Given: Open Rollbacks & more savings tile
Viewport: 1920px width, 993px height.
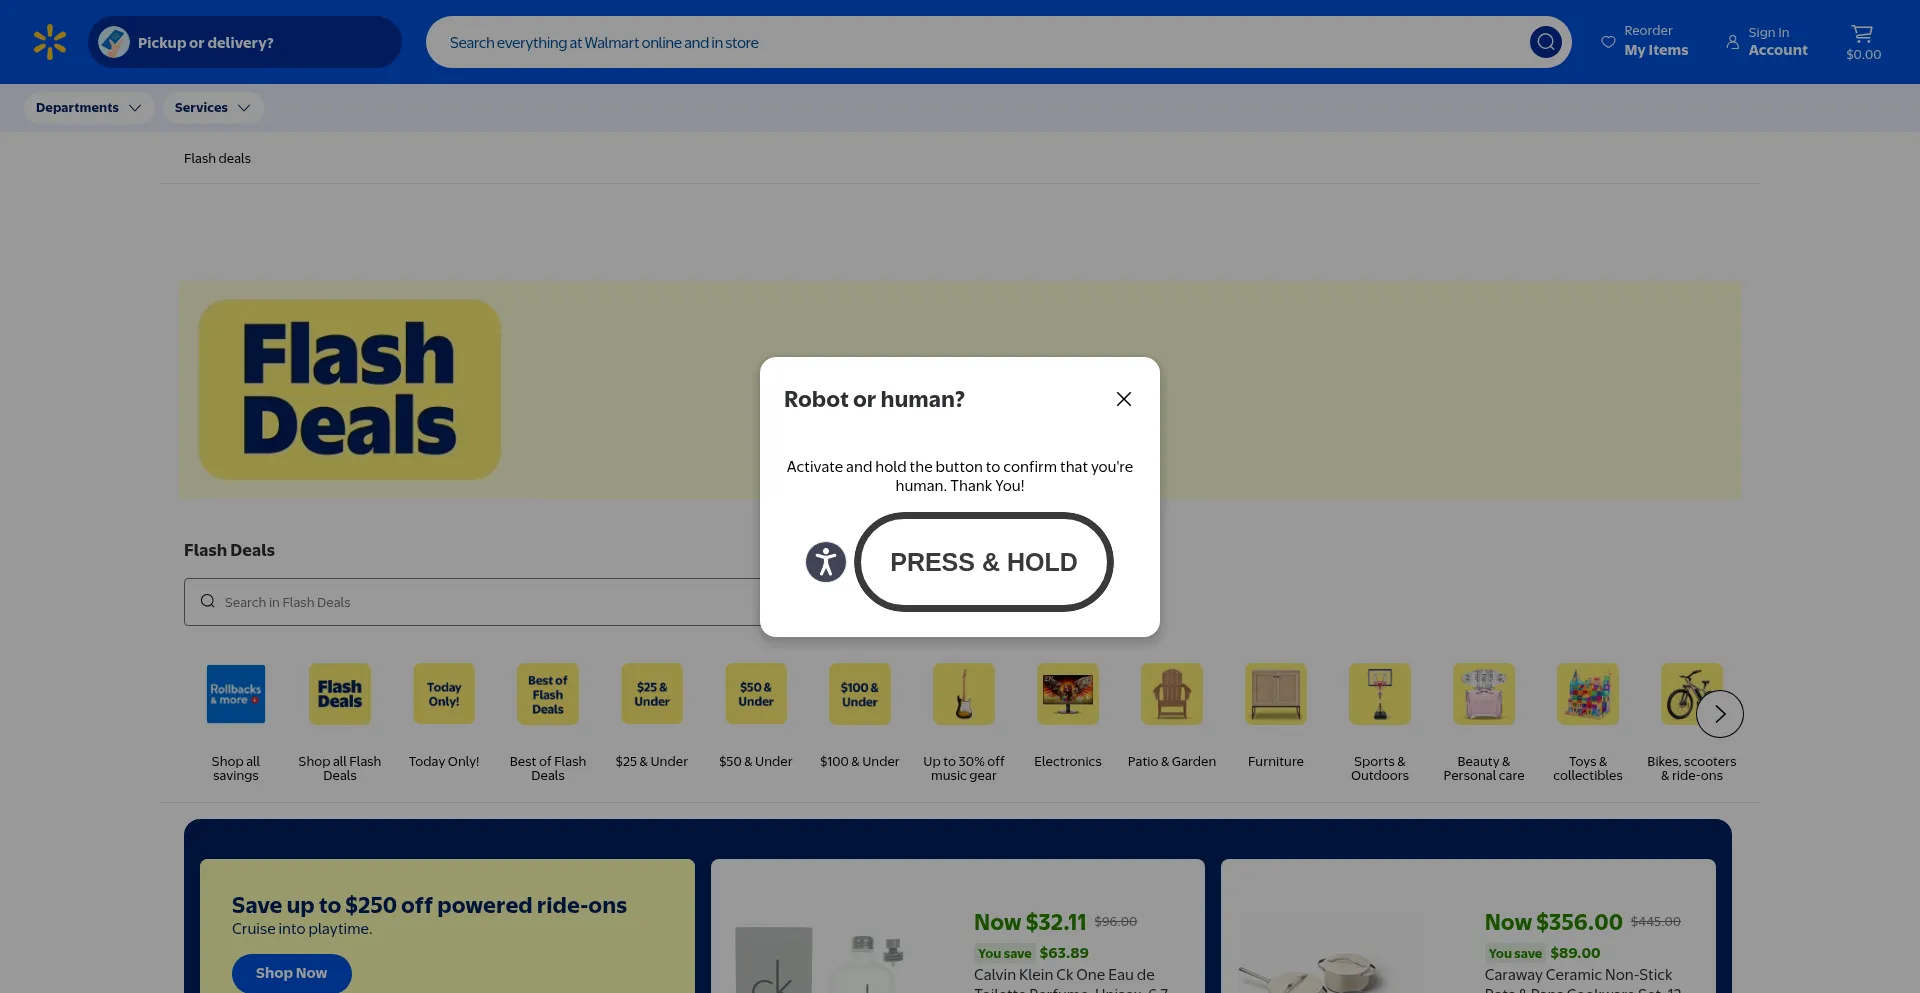Looking at the screenshot, I should [236, 723].
